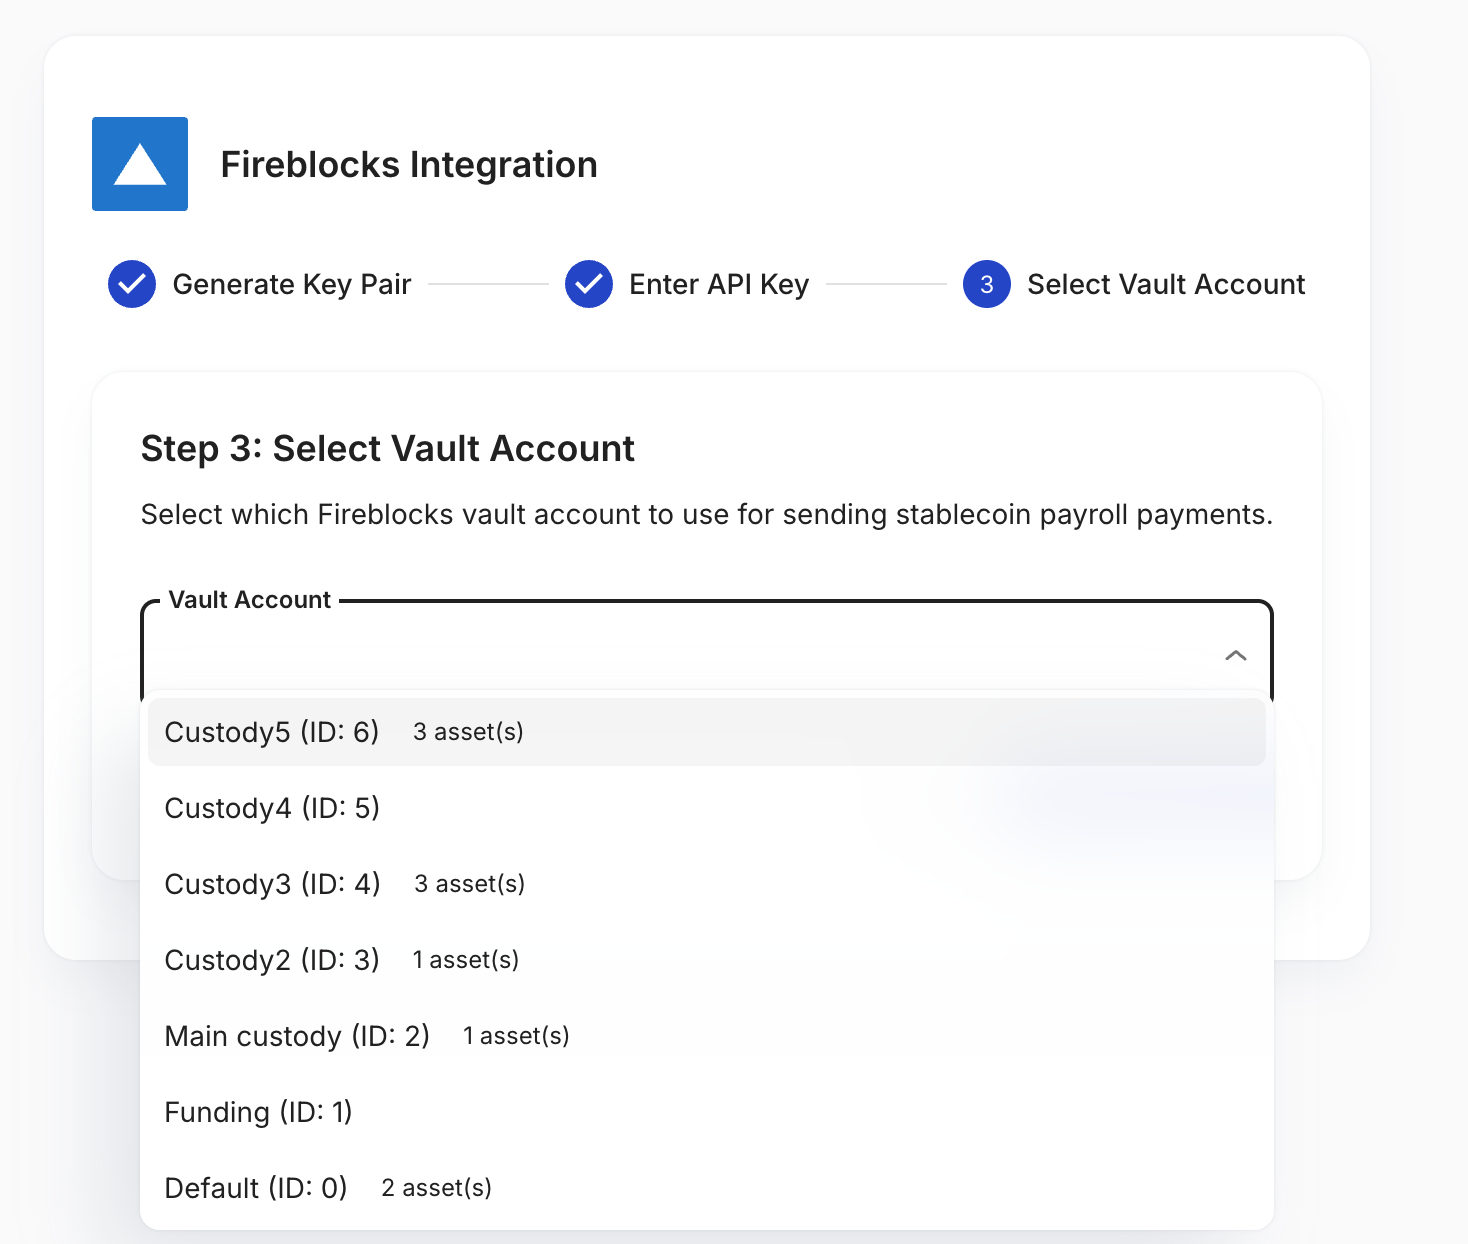Select Custody5 (ID: 6) vault option
Screen dimensions: 1468x1244
[707, 732]
